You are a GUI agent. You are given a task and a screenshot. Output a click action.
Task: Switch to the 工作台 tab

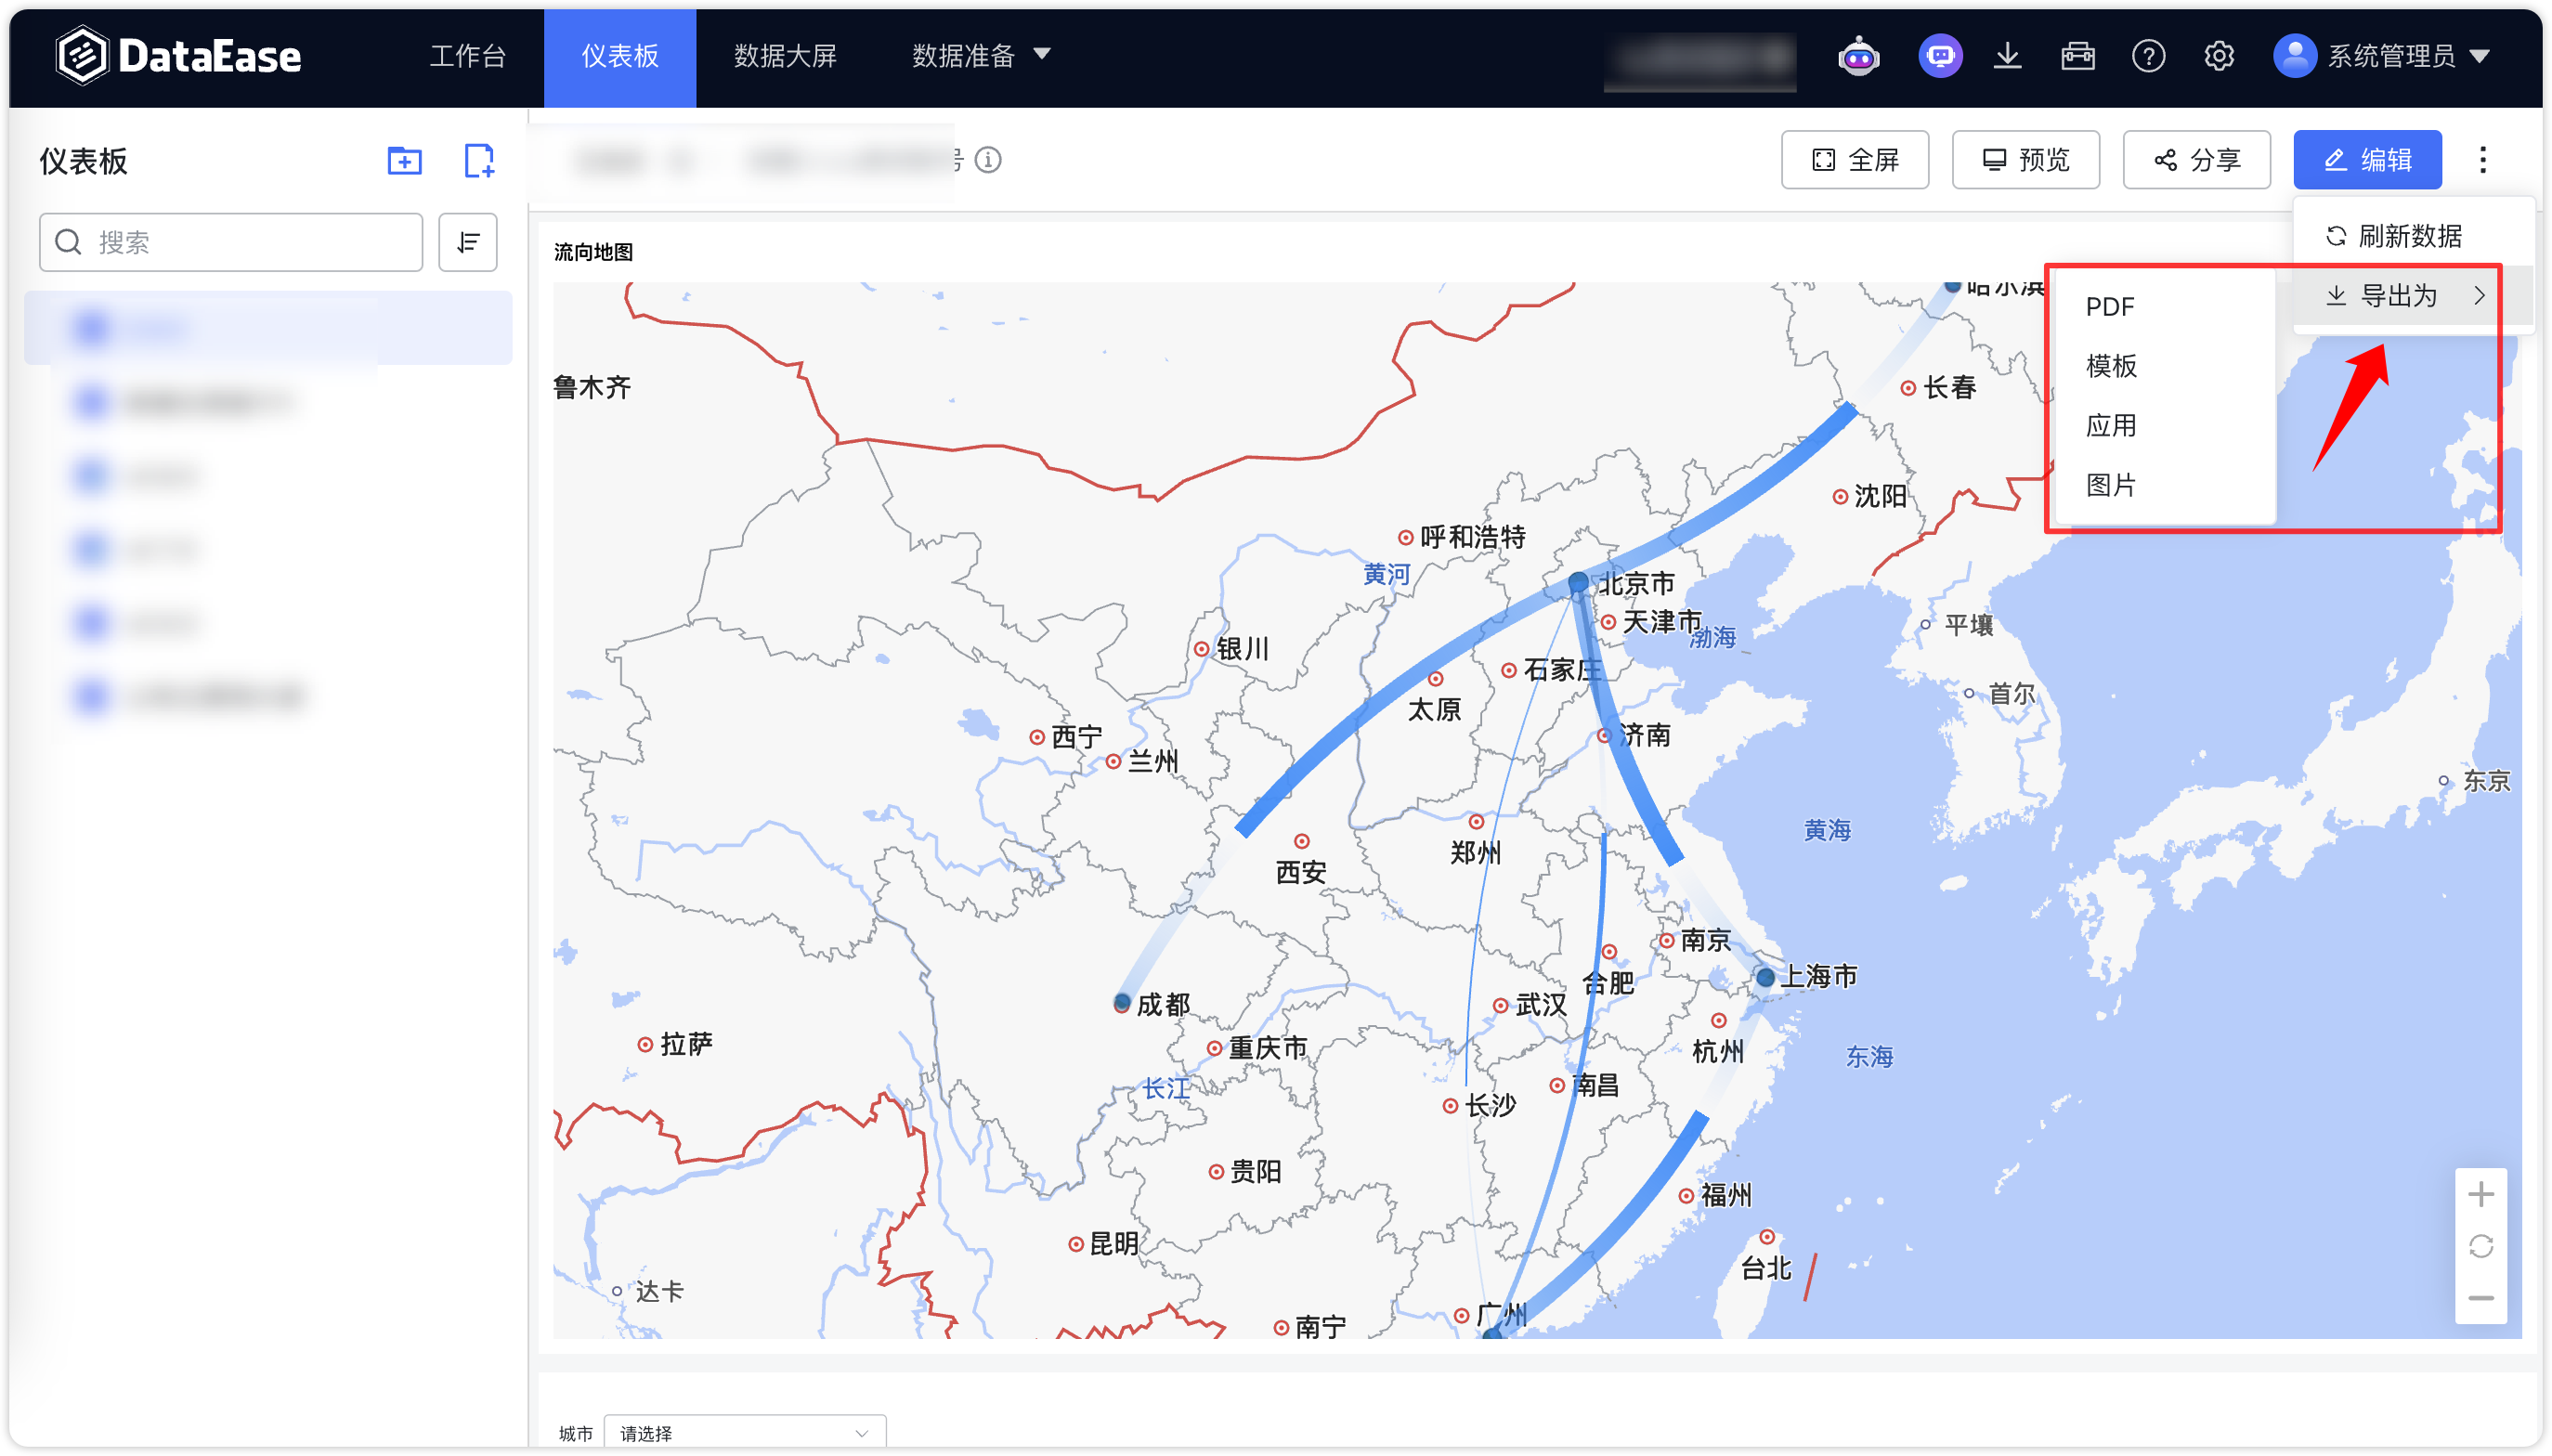coord(467,56)
